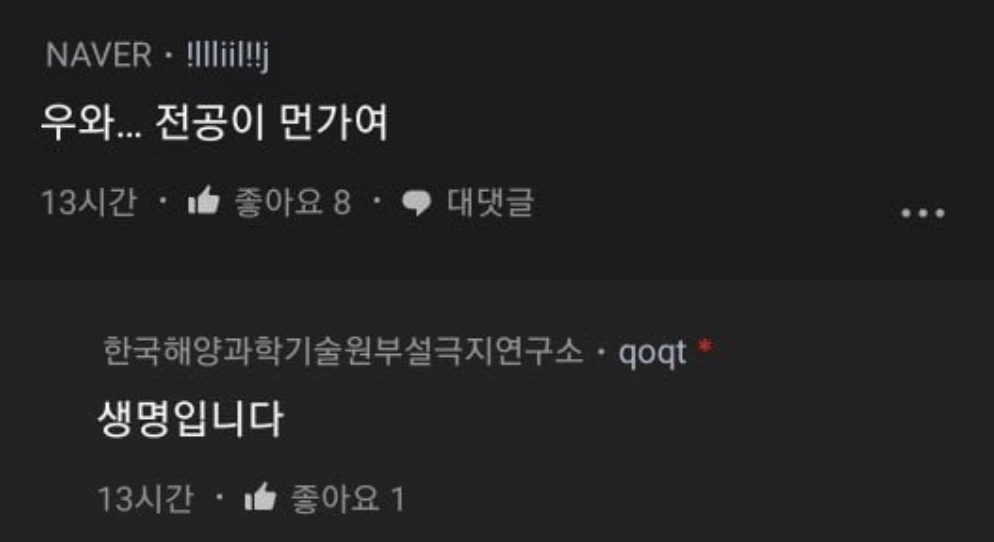
Task: Like the qoqt reply with the thumbs-up icon
Action: tap(261, 497)
